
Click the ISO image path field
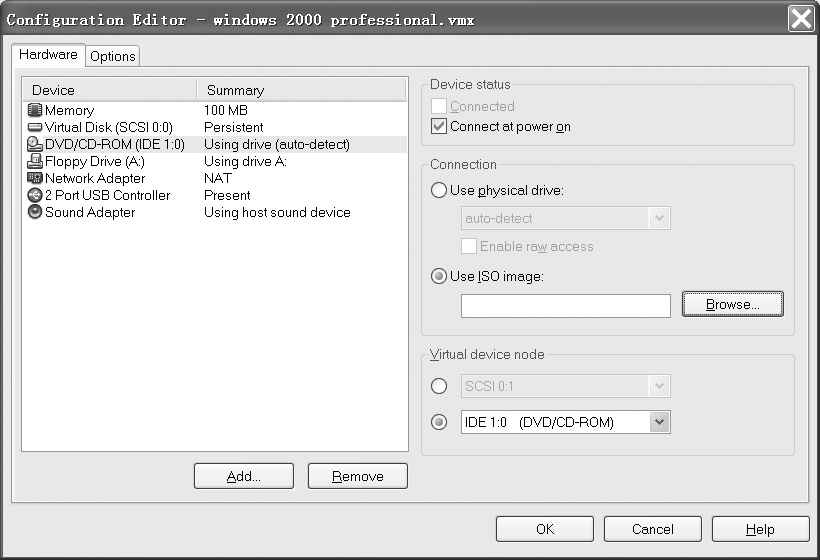pos(565,306)
